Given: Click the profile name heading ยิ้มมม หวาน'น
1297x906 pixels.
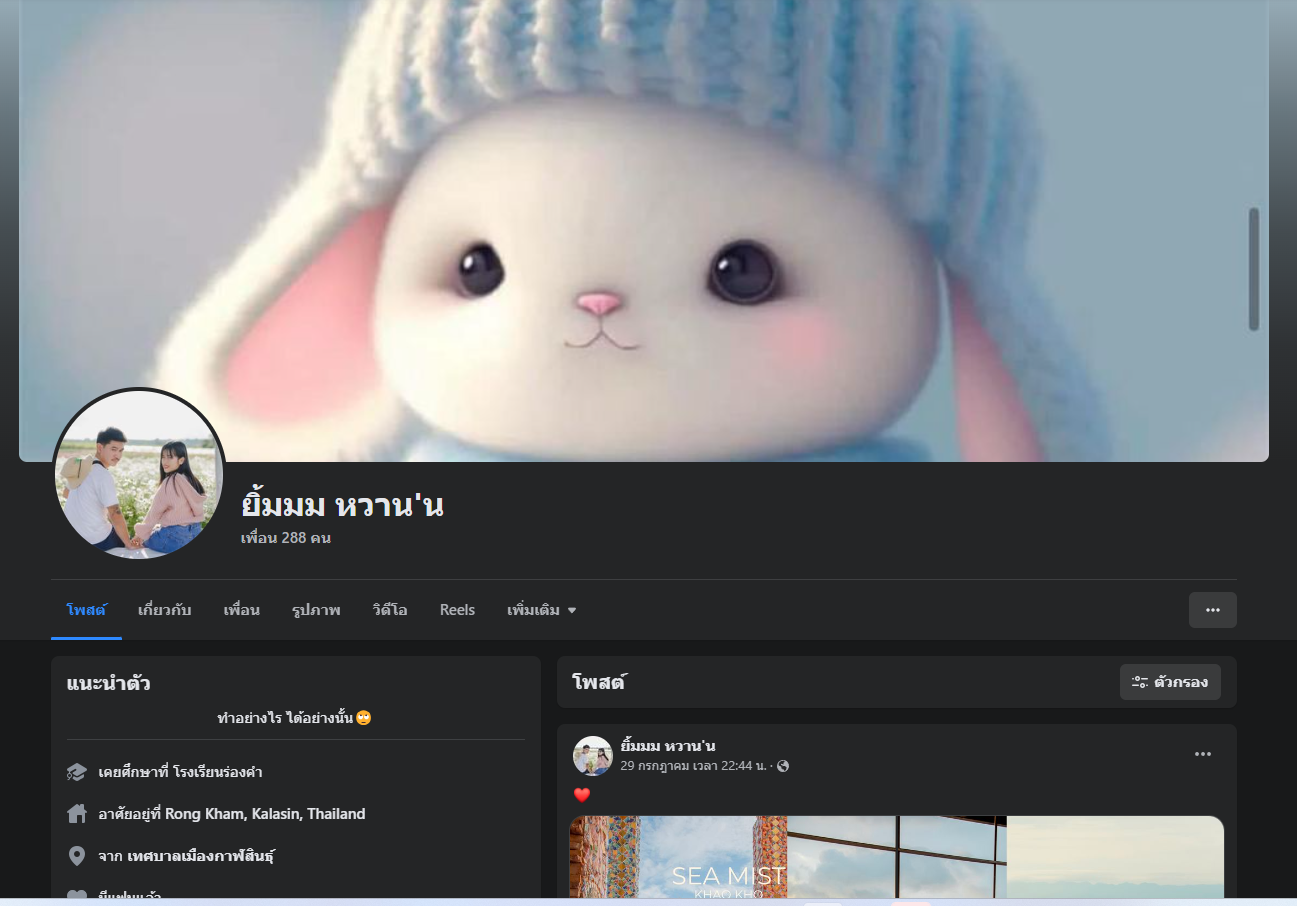Looking at the screenshot, I should 343,505.
